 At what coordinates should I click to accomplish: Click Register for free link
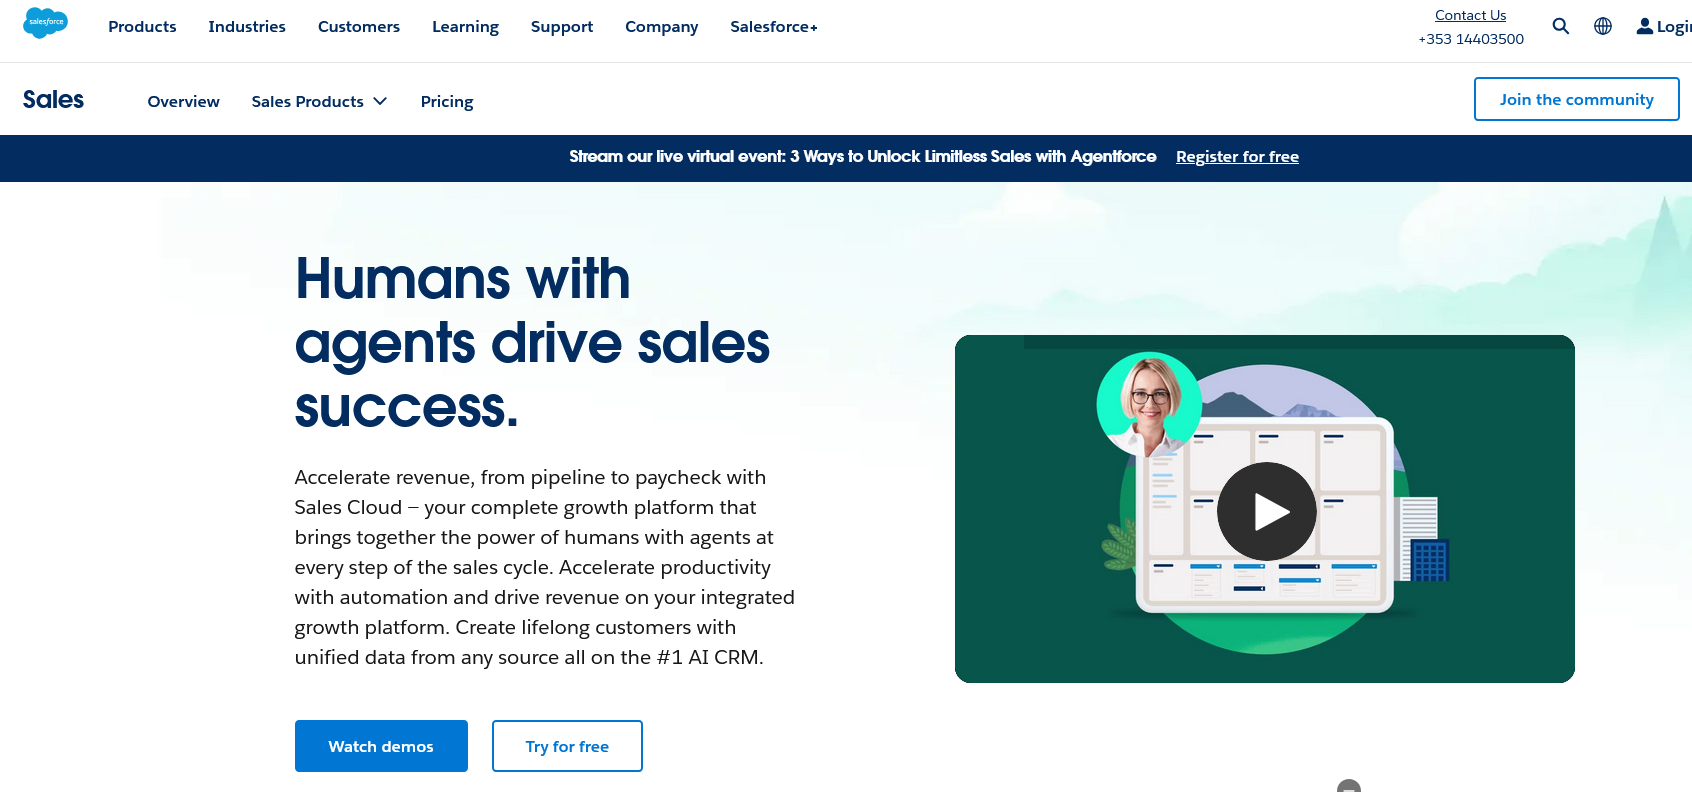(1237, 157)
